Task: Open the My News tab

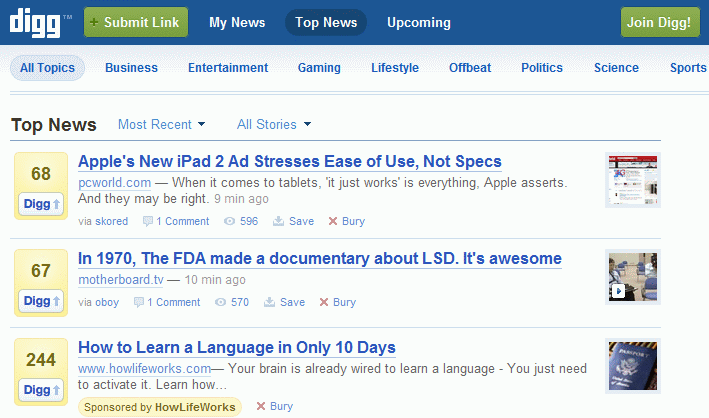Action: [237, 22]
